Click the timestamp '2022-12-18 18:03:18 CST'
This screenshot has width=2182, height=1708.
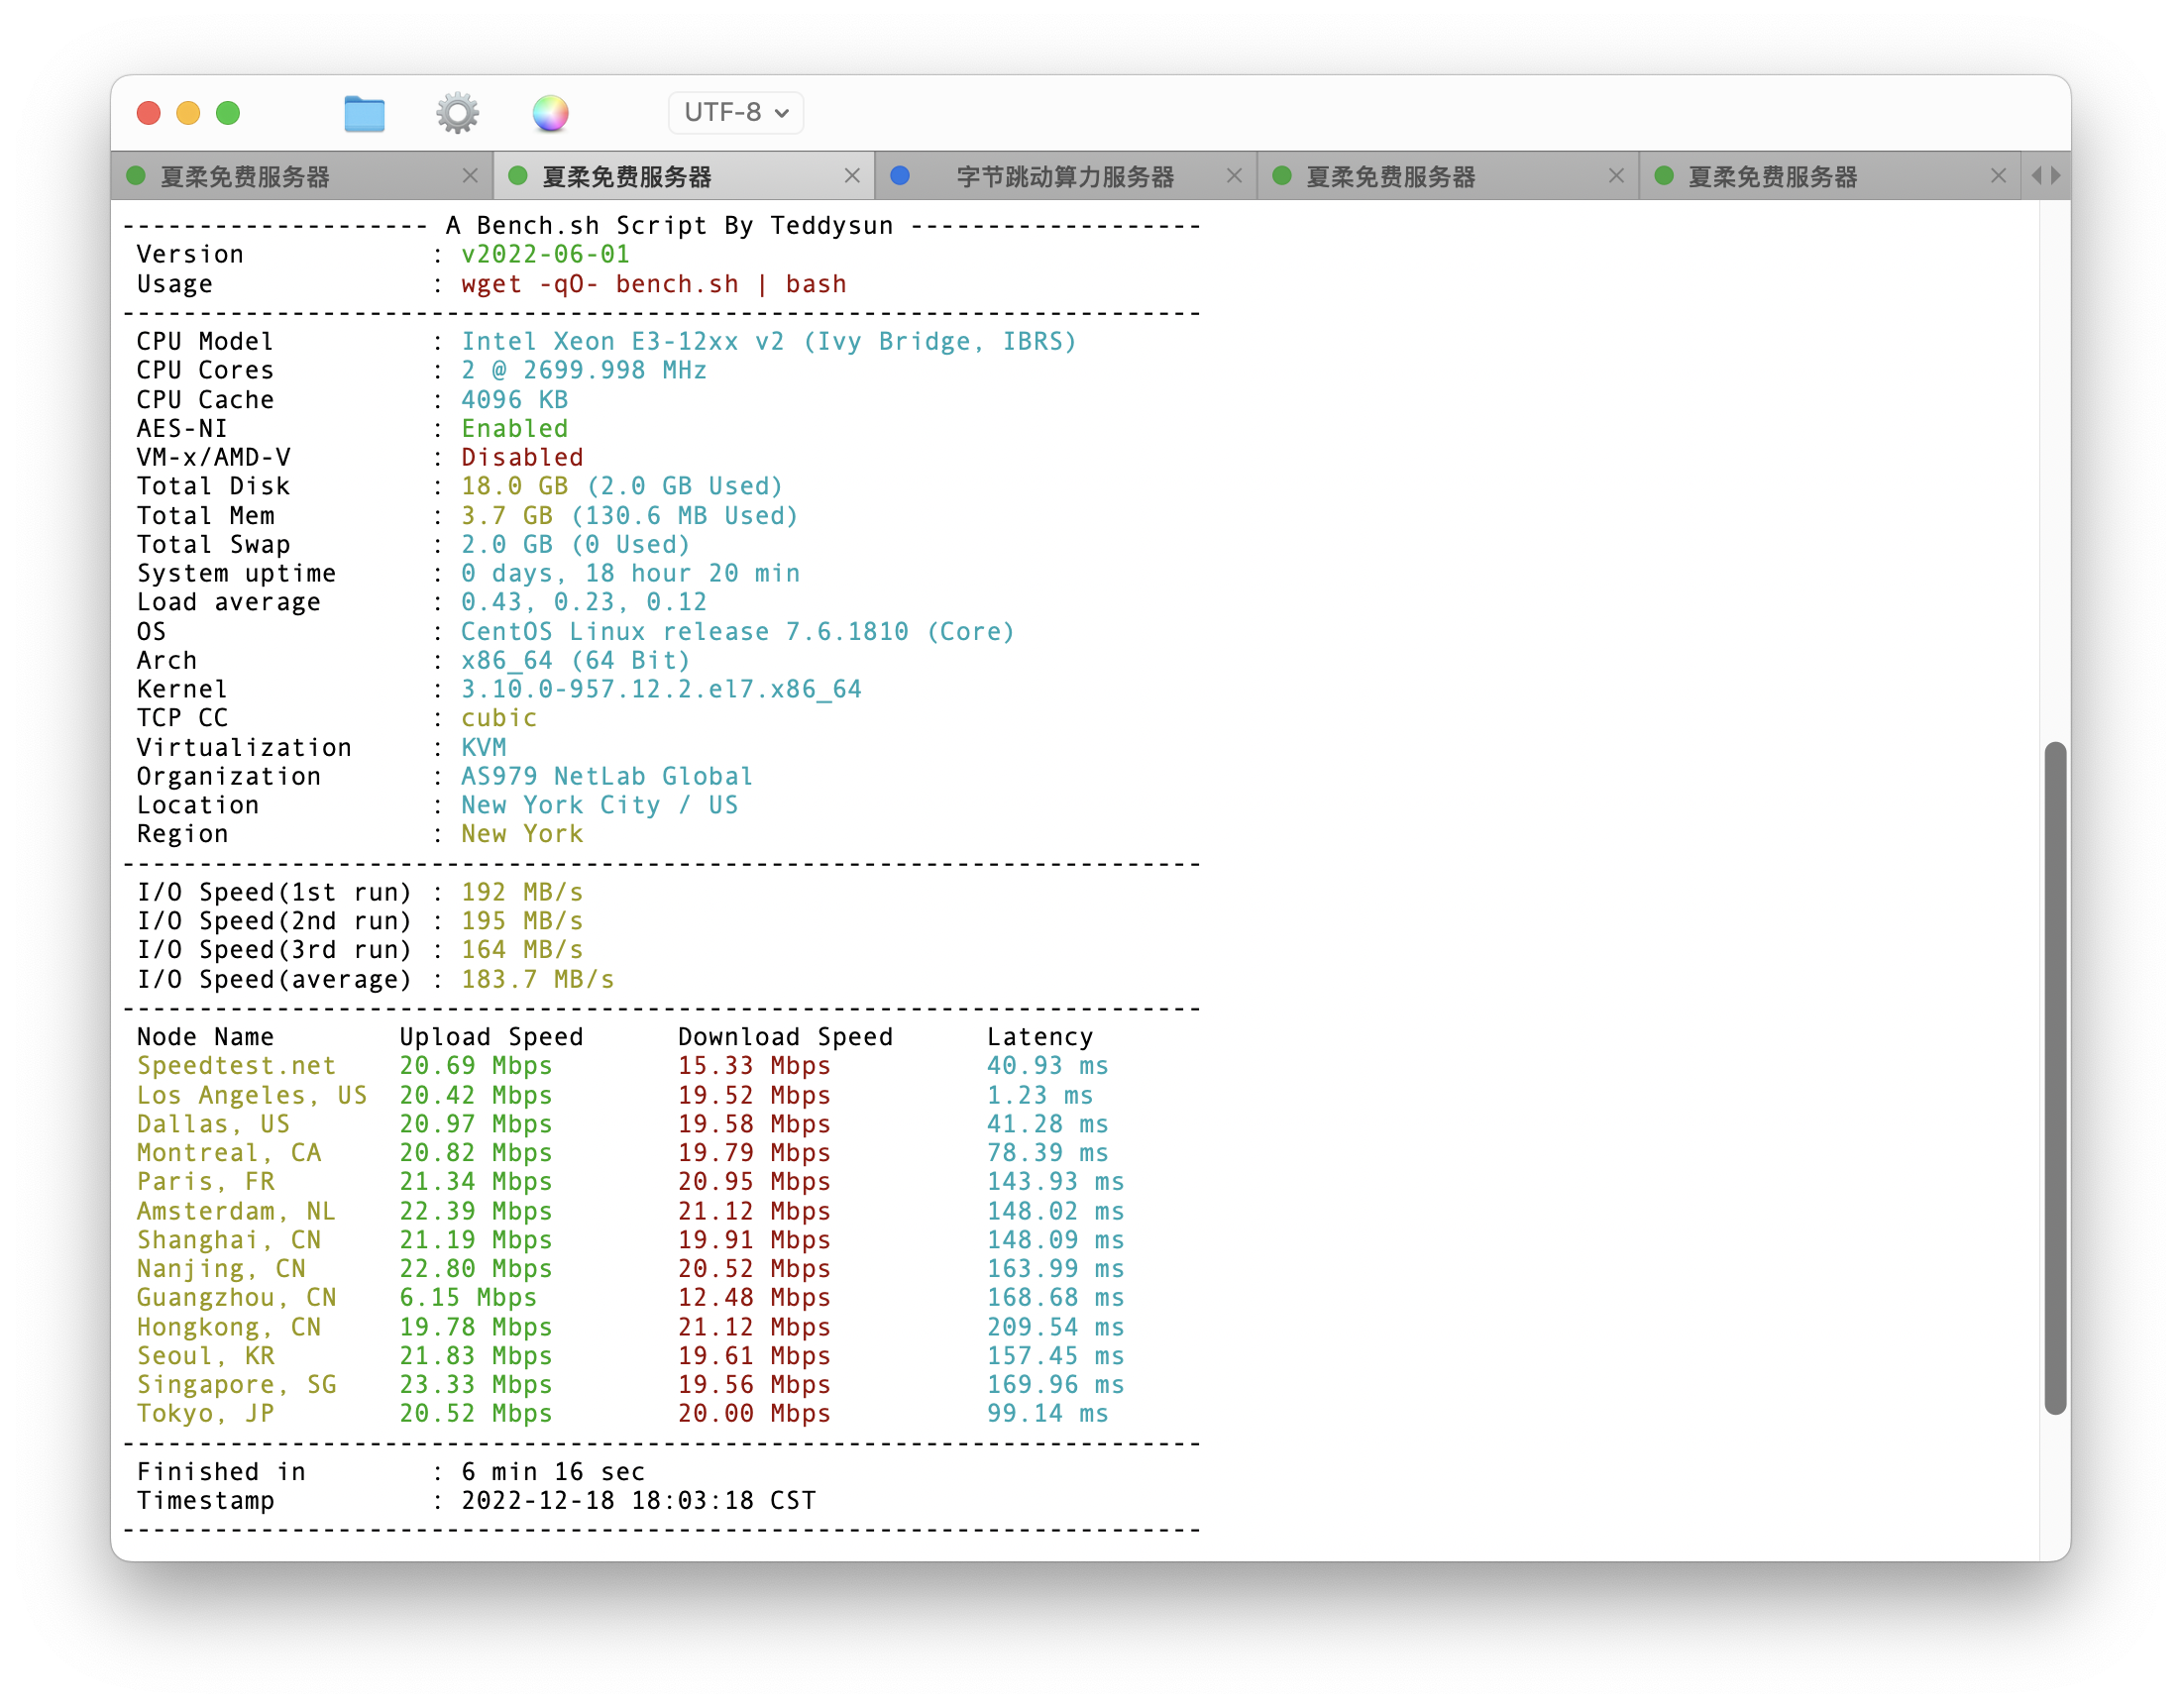pyautogui.click(x=638, y=1502)
